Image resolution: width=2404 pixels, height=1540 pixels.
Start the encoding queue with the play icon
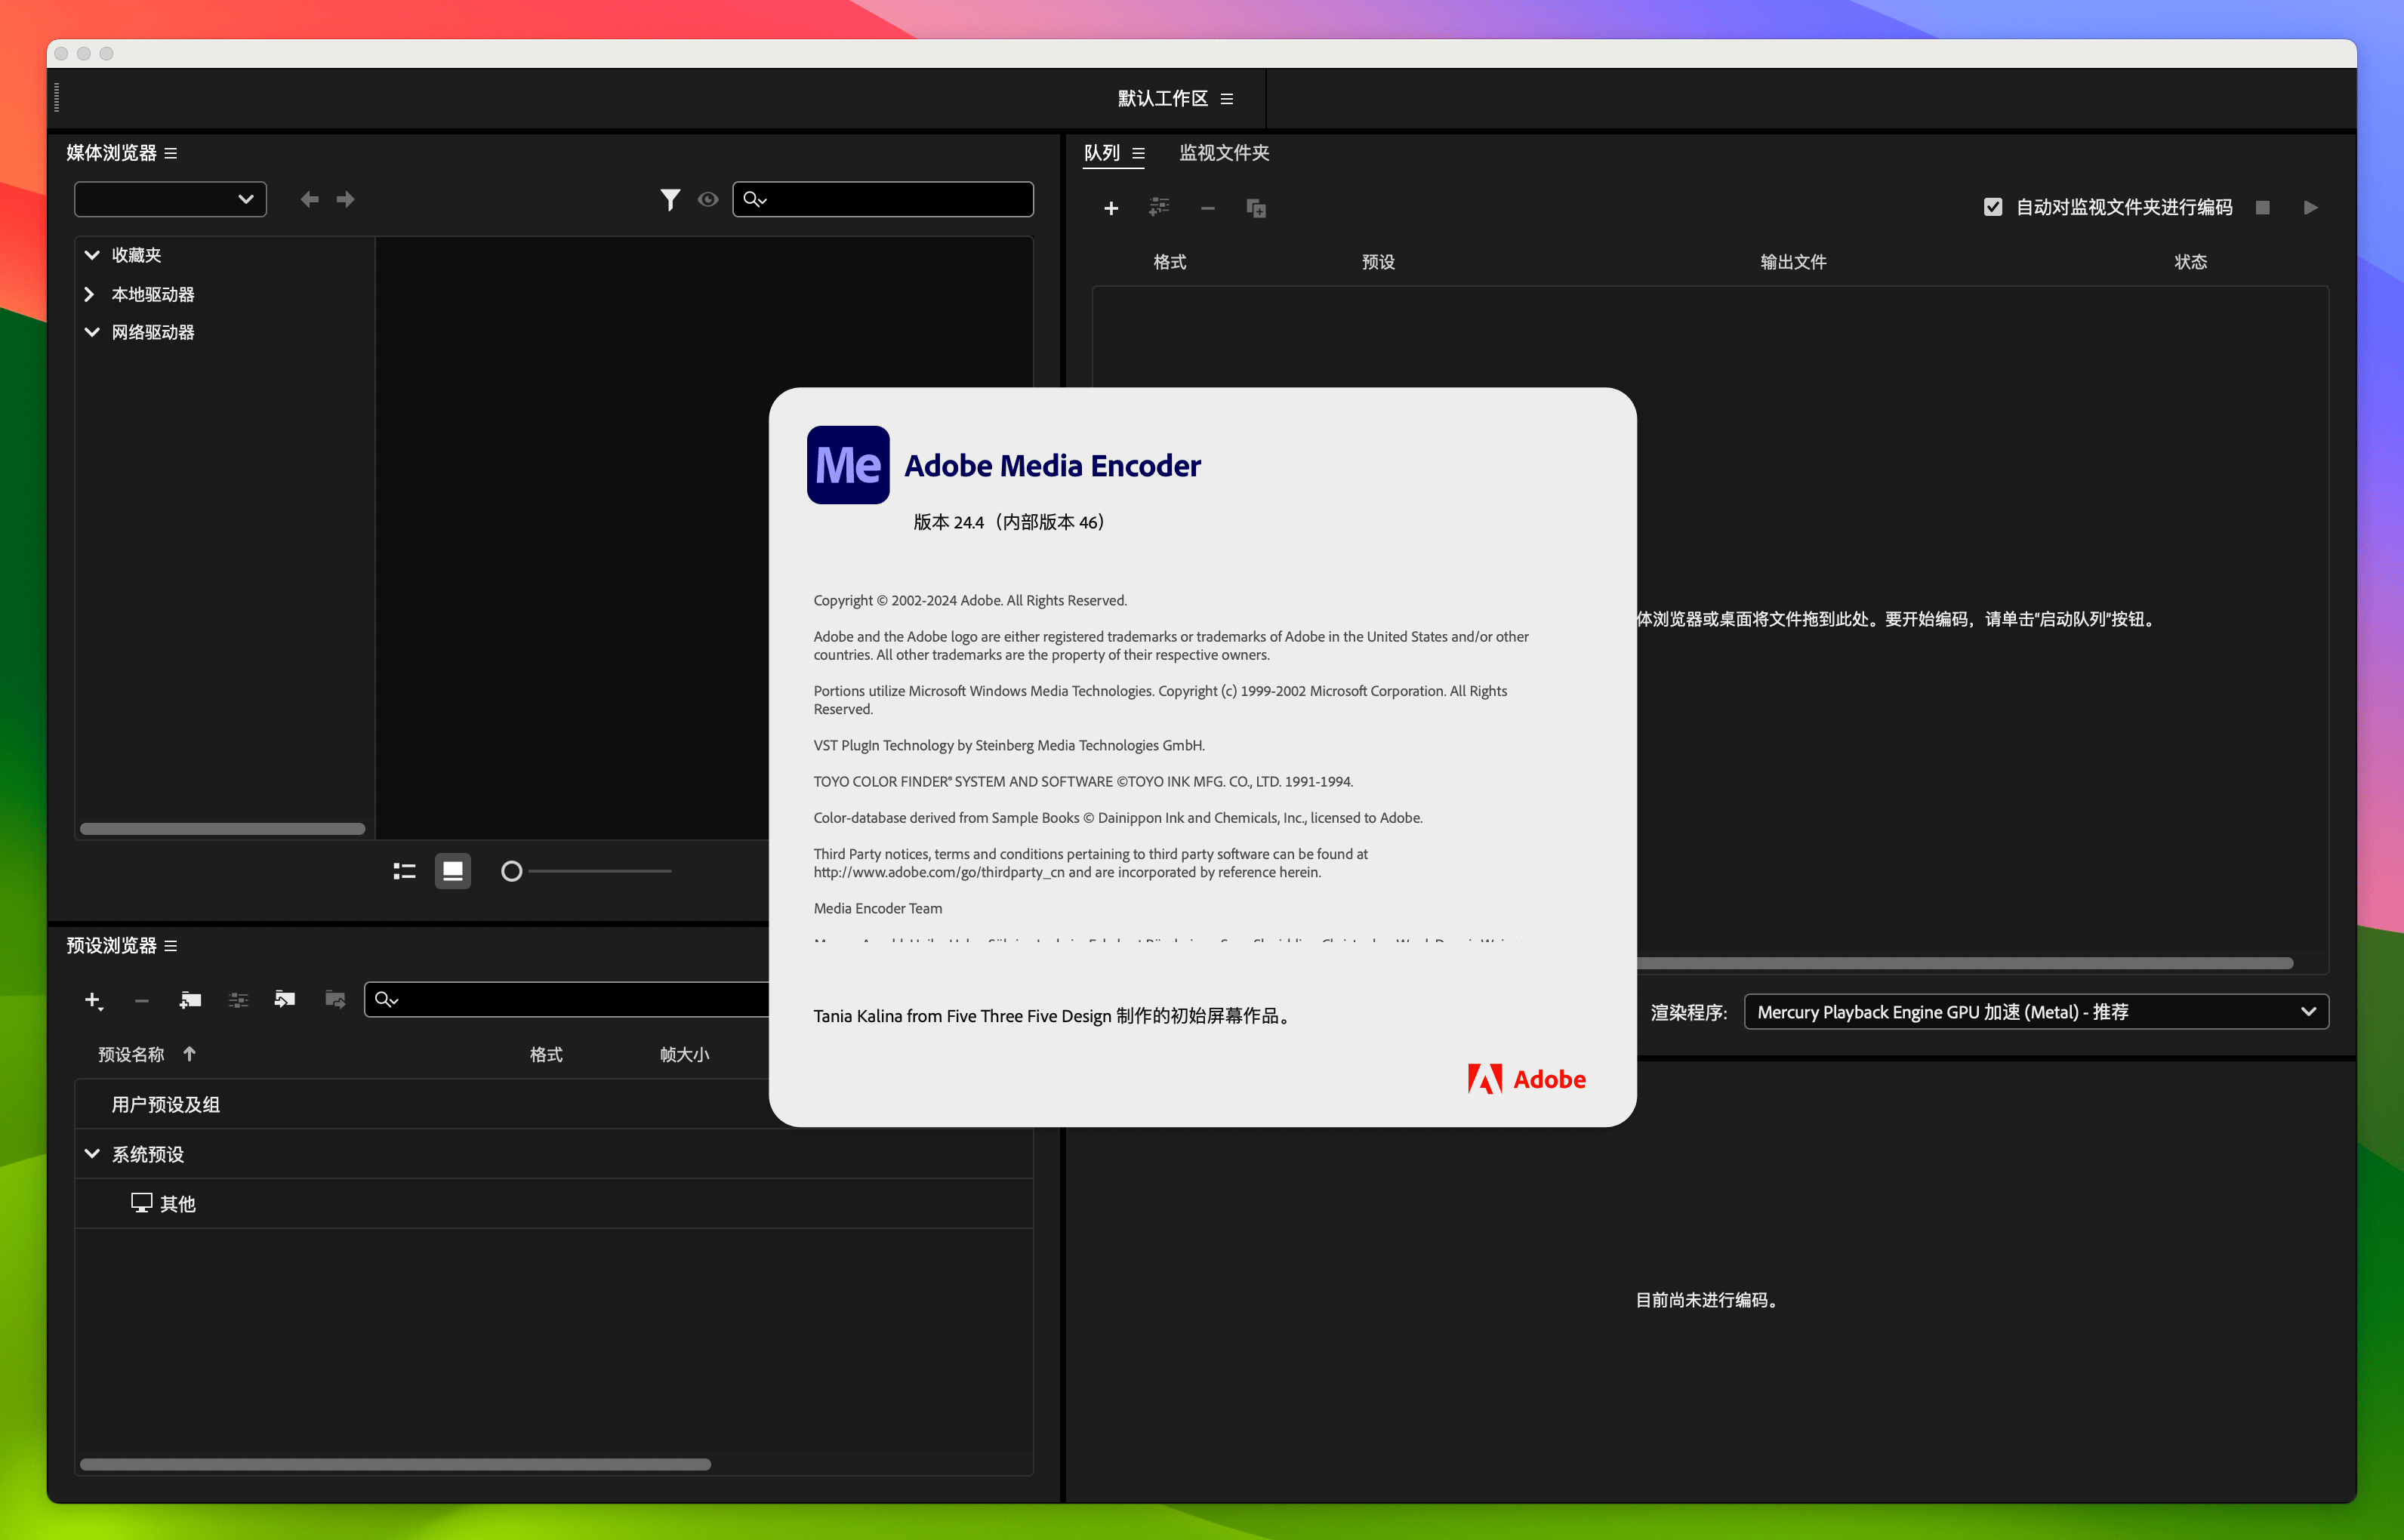pos(2311,207)
